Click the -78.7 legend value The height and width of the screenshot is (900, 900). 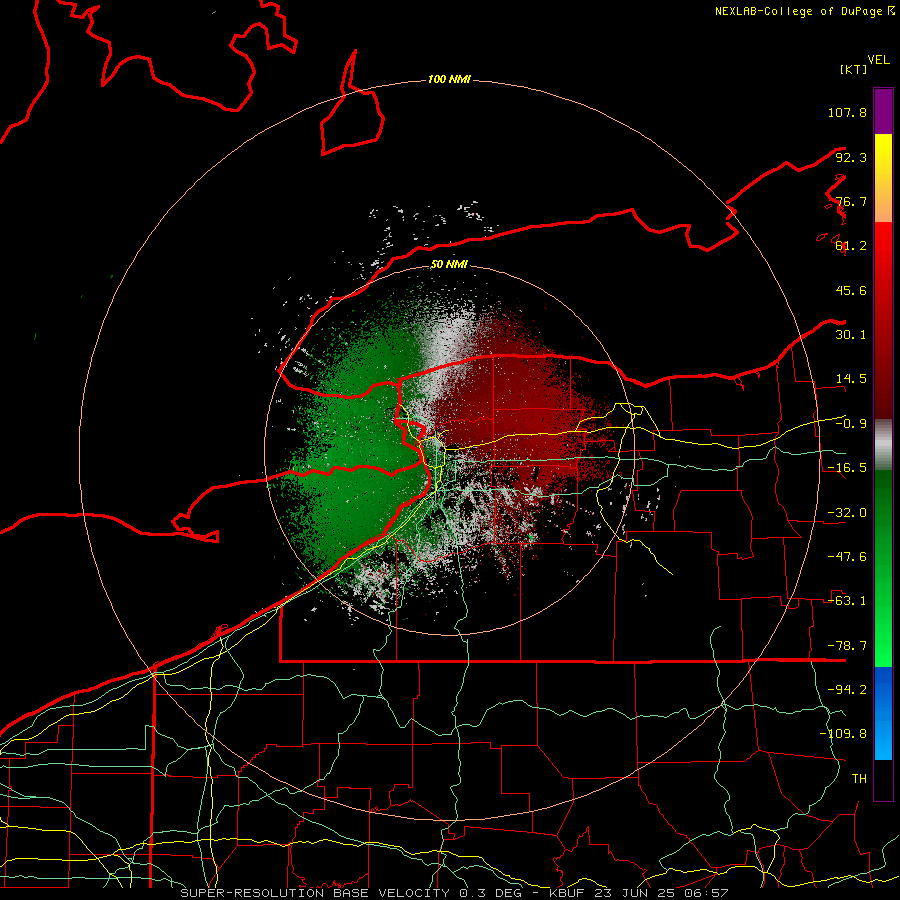pyautogui.click(x=847, y=646)
